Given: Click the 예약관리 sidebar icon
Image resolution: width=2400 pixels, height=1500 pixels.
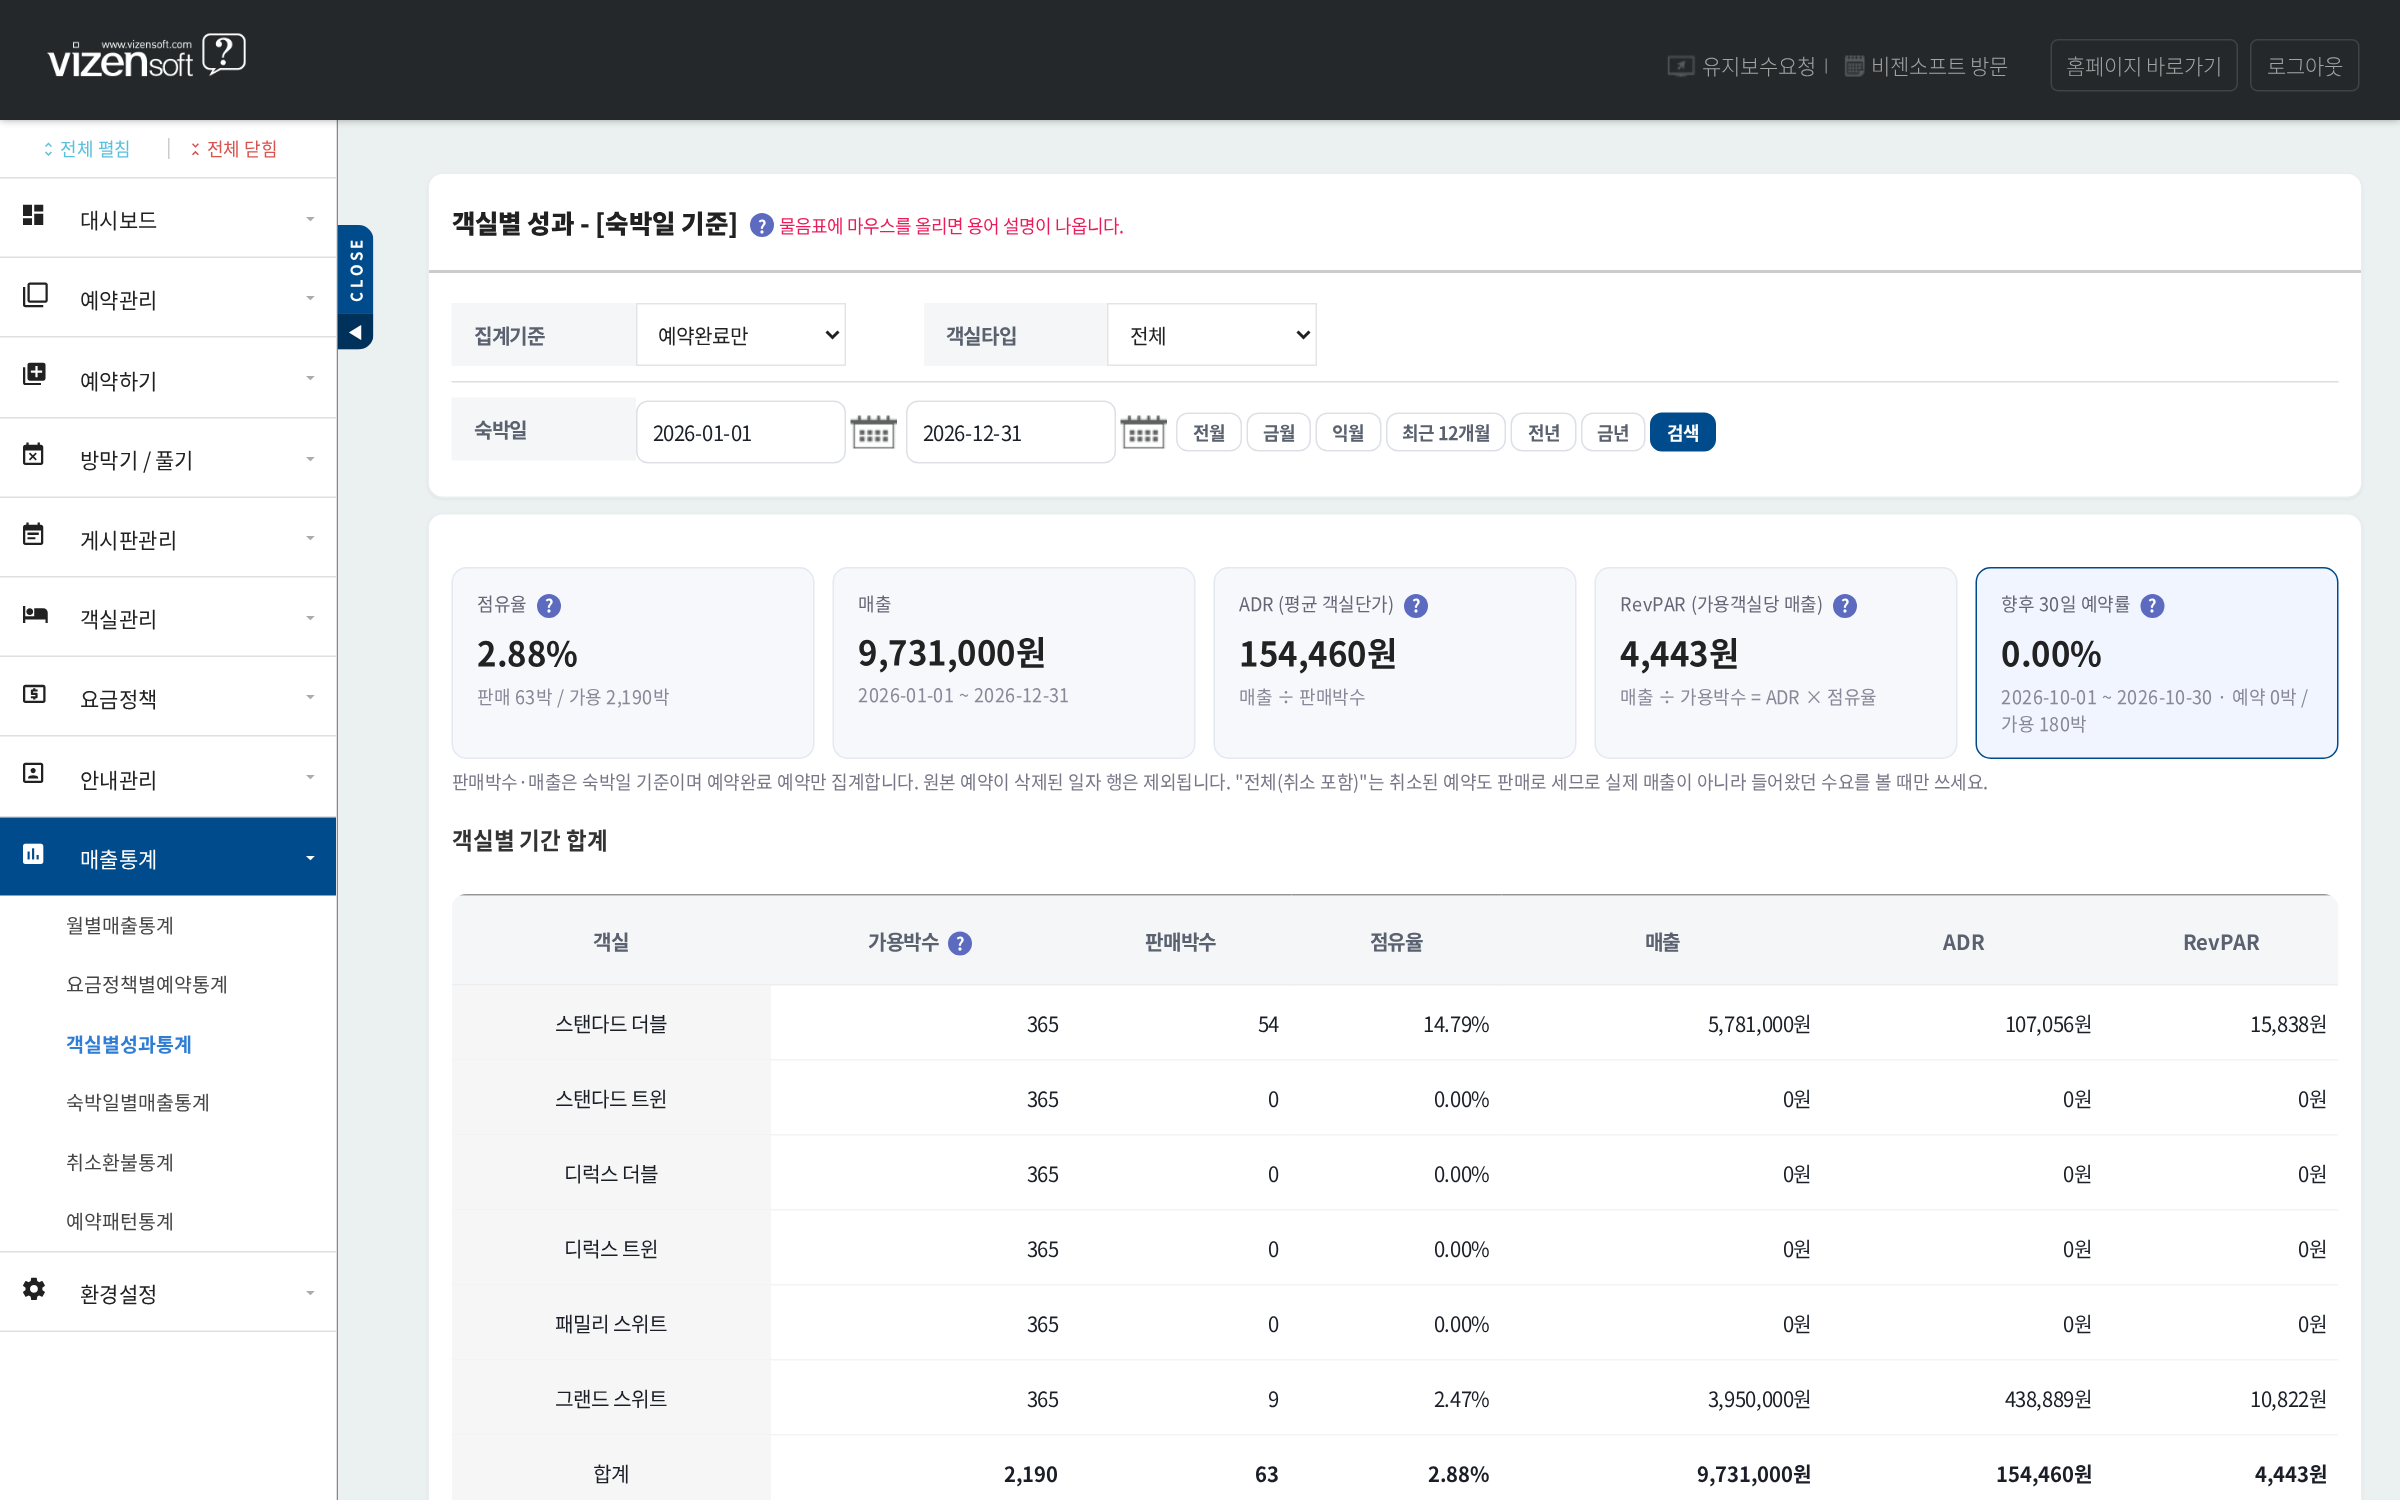Looking at the screenshot, I should click(34, 295).
